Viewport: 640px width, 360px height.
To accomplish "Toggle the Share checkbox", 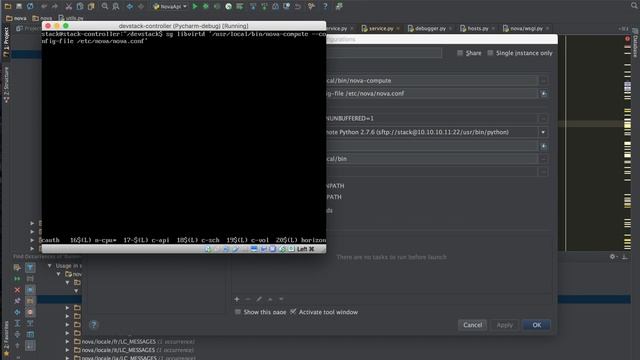I will (x=460, y=53).
